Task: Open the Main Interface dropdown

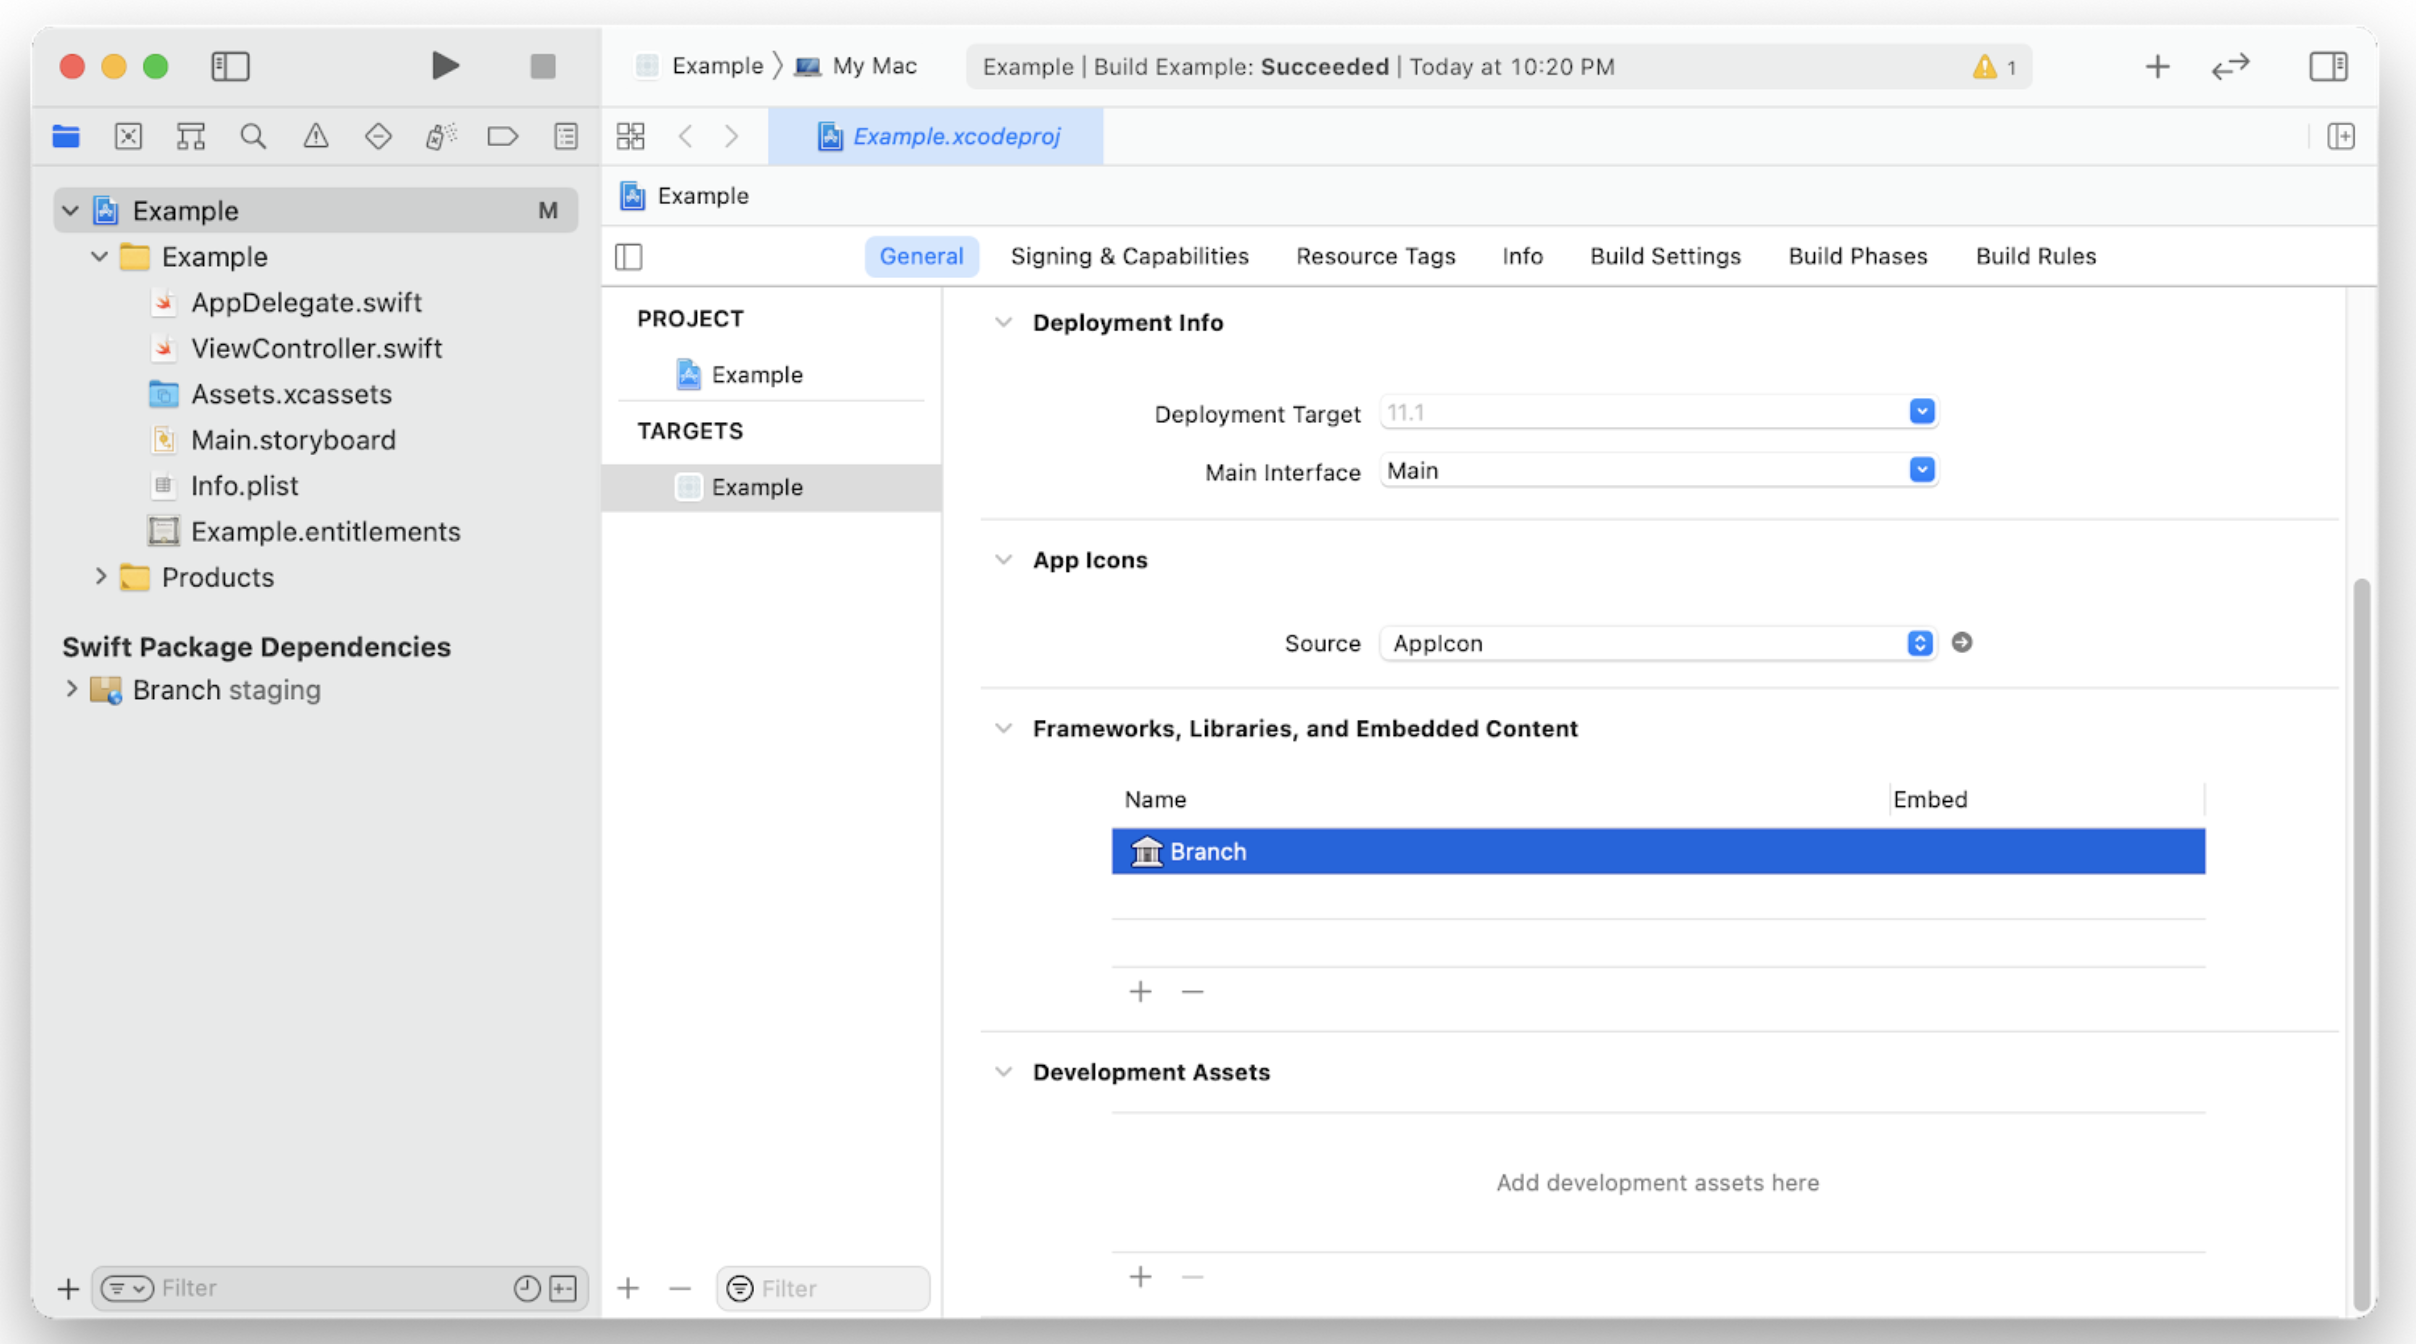Action: 1921,470
